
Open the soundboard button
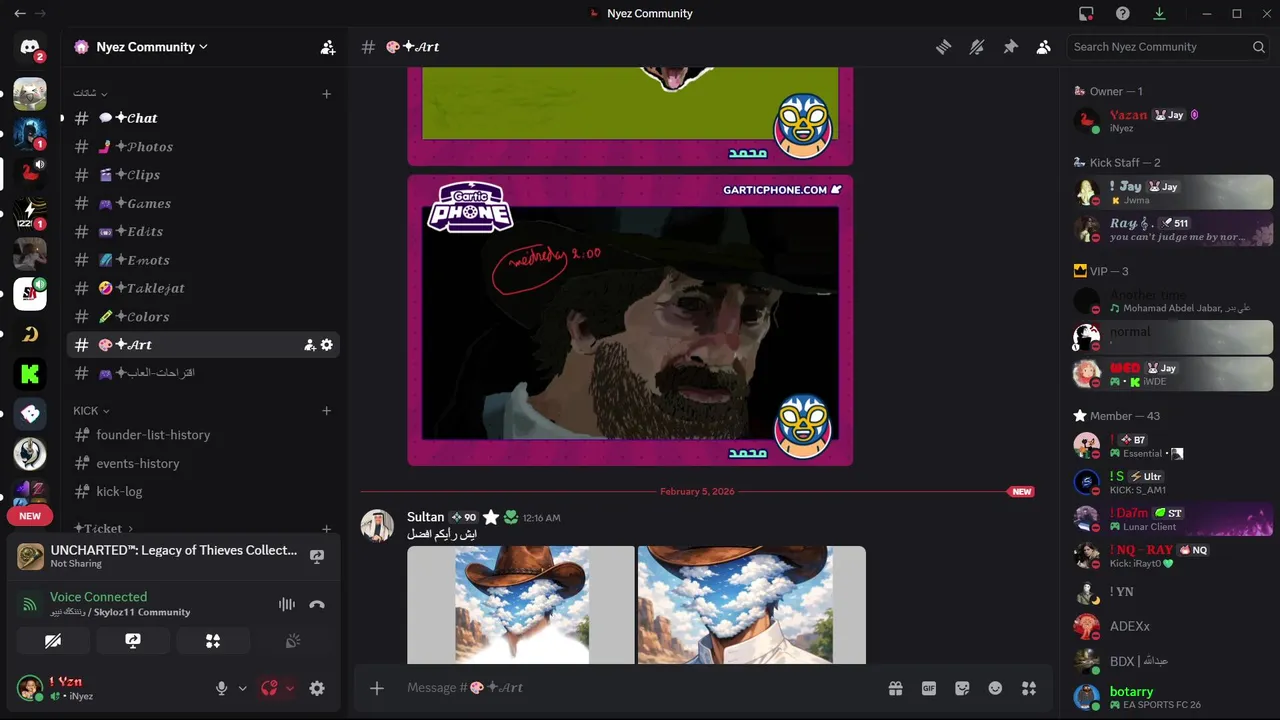click(x=293, y=641)
